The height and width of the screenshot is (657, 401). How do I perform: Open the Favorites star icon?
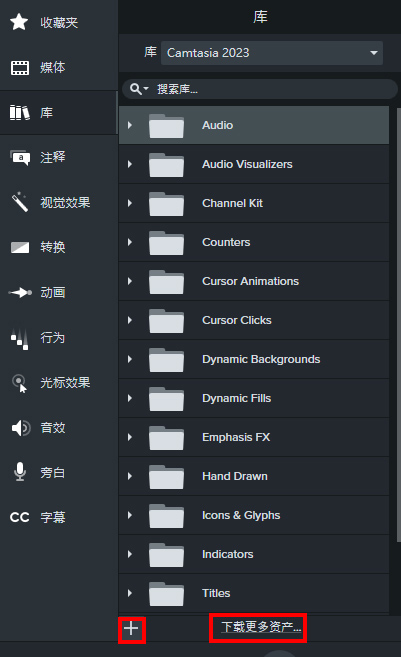[x=19, y=22]
